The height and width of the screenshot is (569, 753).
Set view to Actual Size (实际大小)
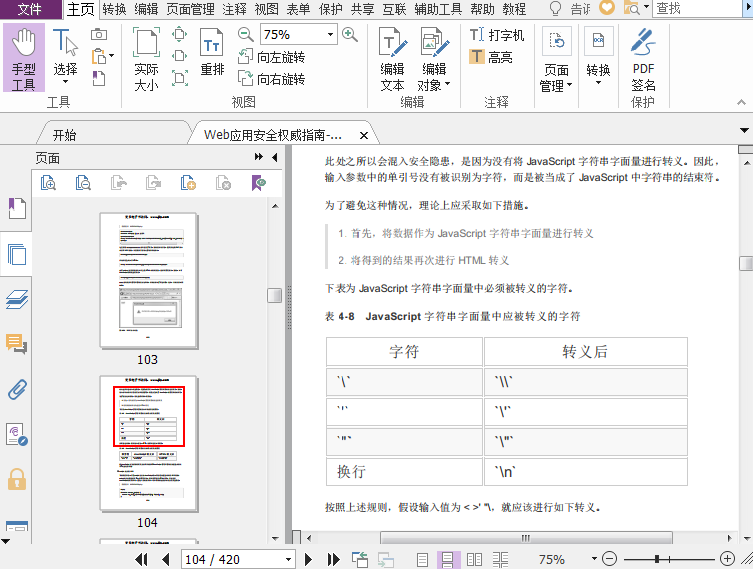point(146,59)
